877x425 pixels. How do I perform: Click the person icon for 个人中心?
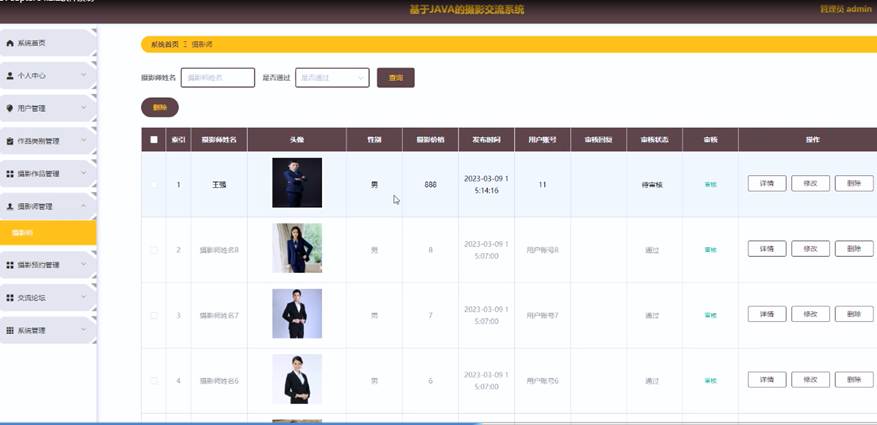10,75
